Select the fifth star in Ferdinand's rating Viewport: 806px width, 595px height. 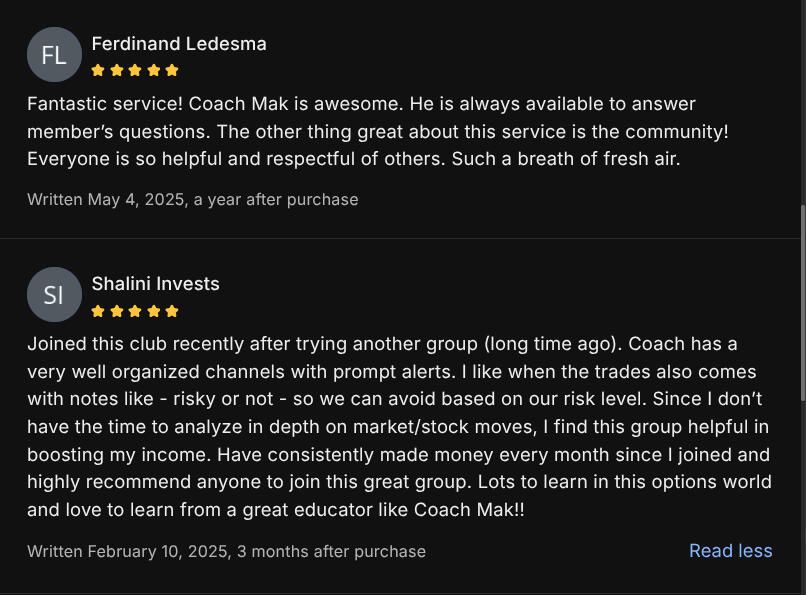[172, 70]
